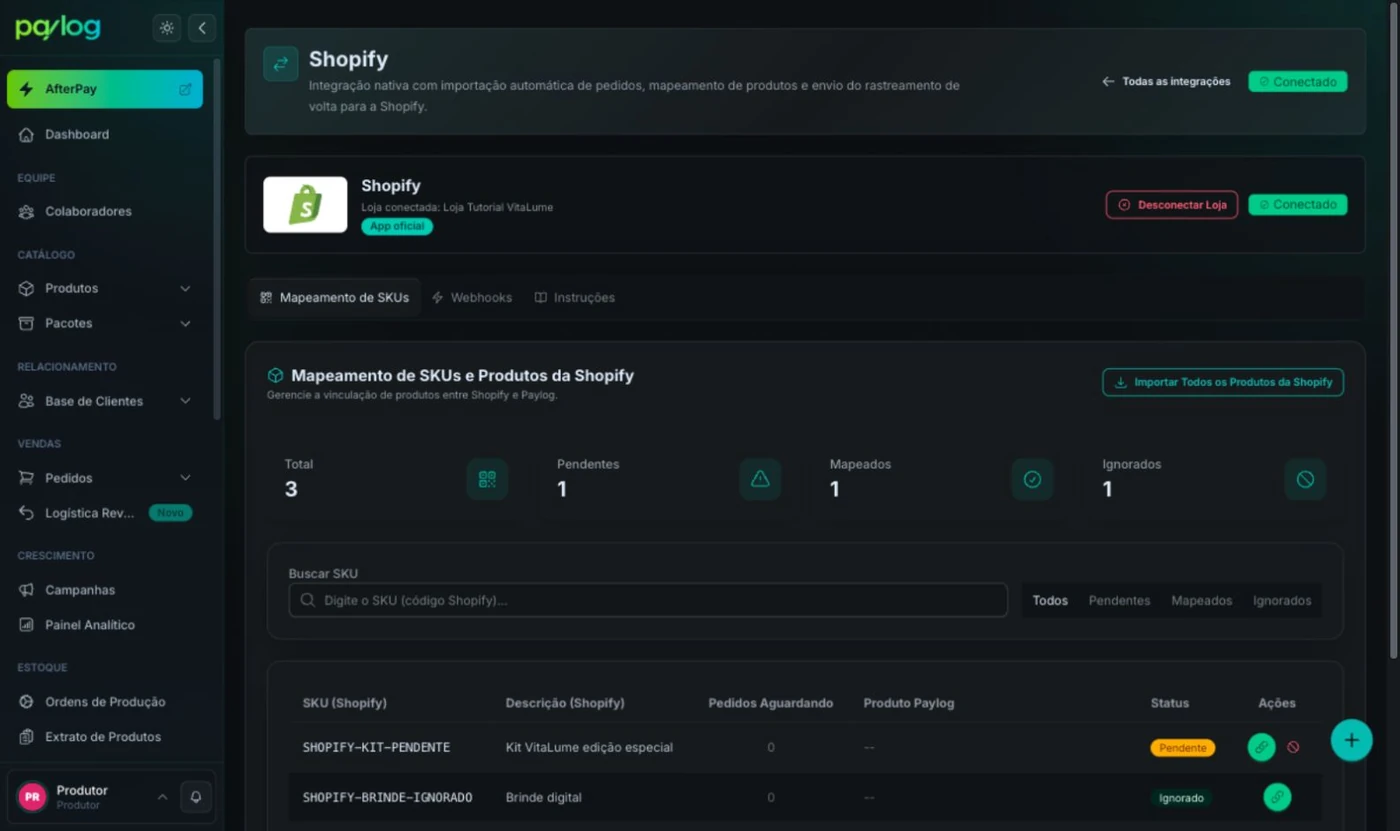Click the Pacotes archive icon
The height and width of the screenshot is (831, 1400).
point(26,323)
